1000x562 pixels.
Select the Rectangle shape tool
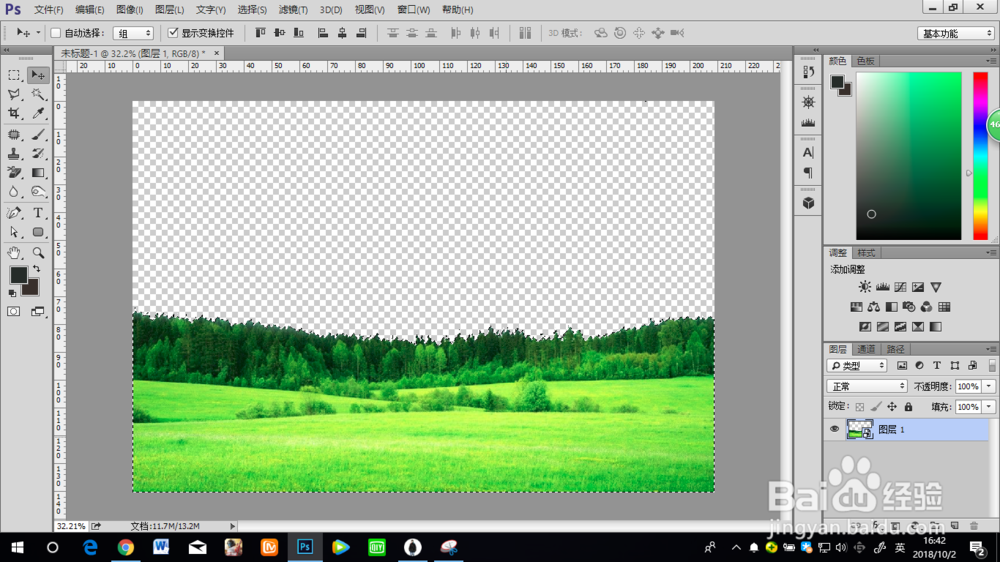point(38,232)
